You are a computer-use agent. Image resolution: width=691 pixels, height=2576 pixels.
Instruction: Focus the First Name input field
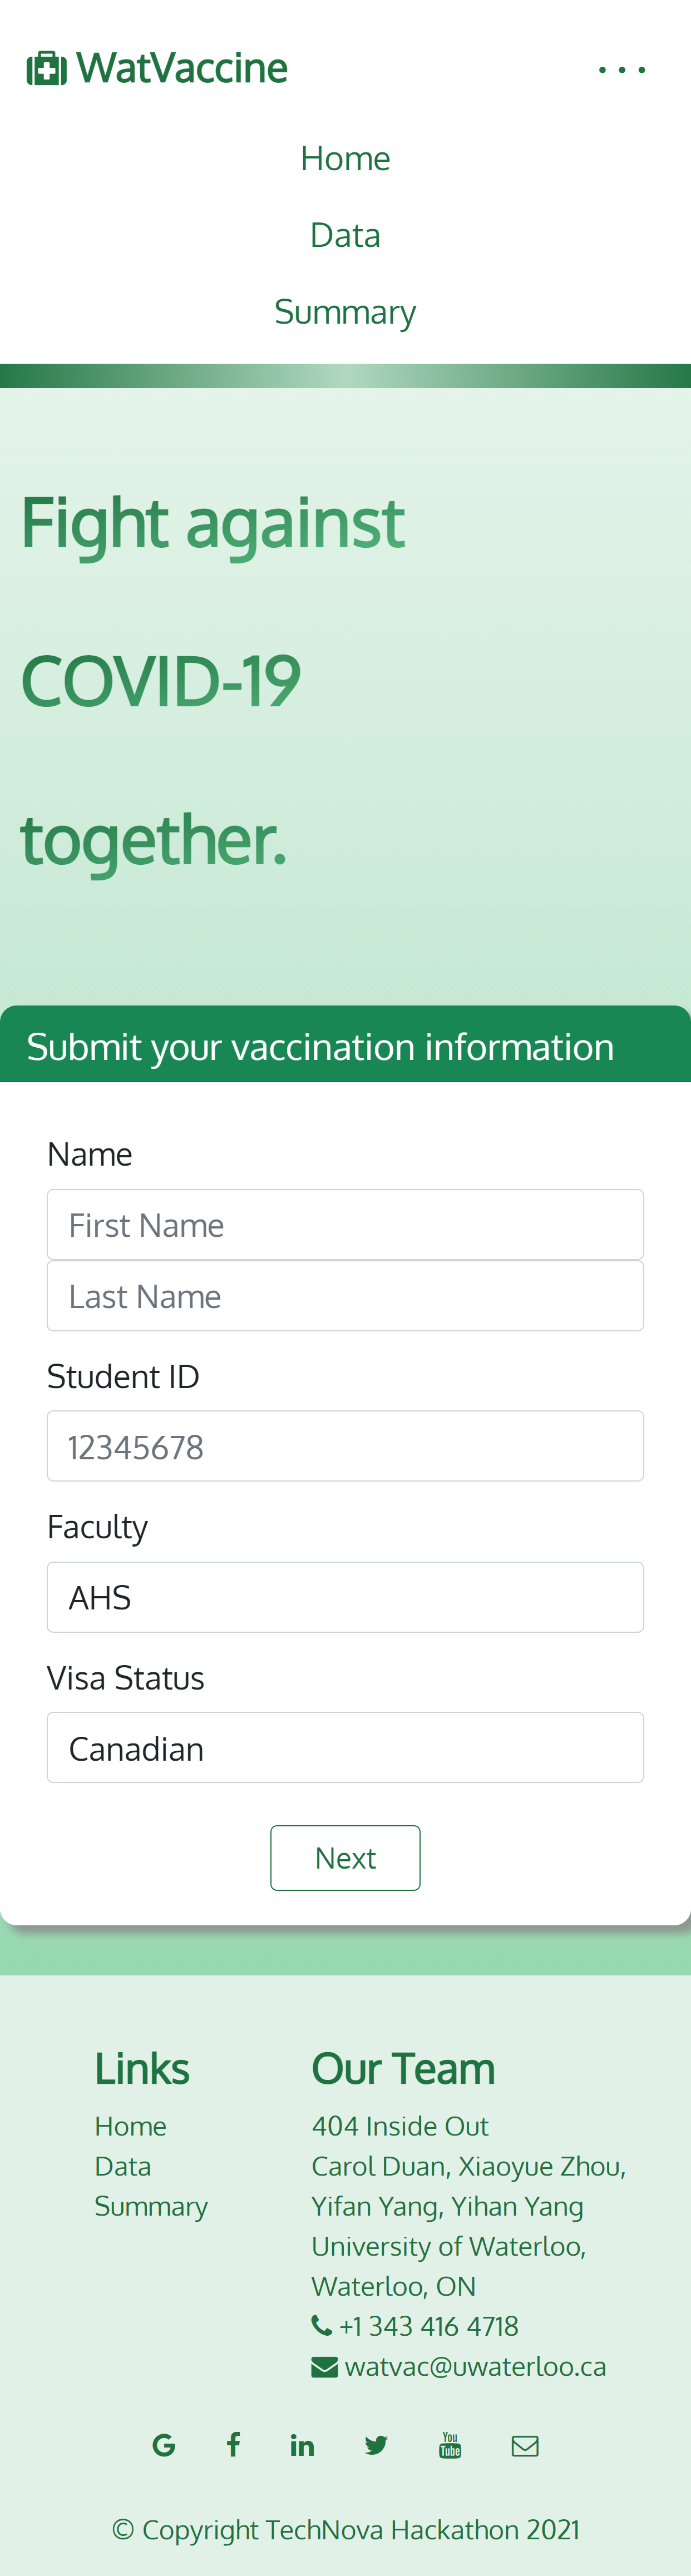pyautogui.click(x=345, y=1224)
